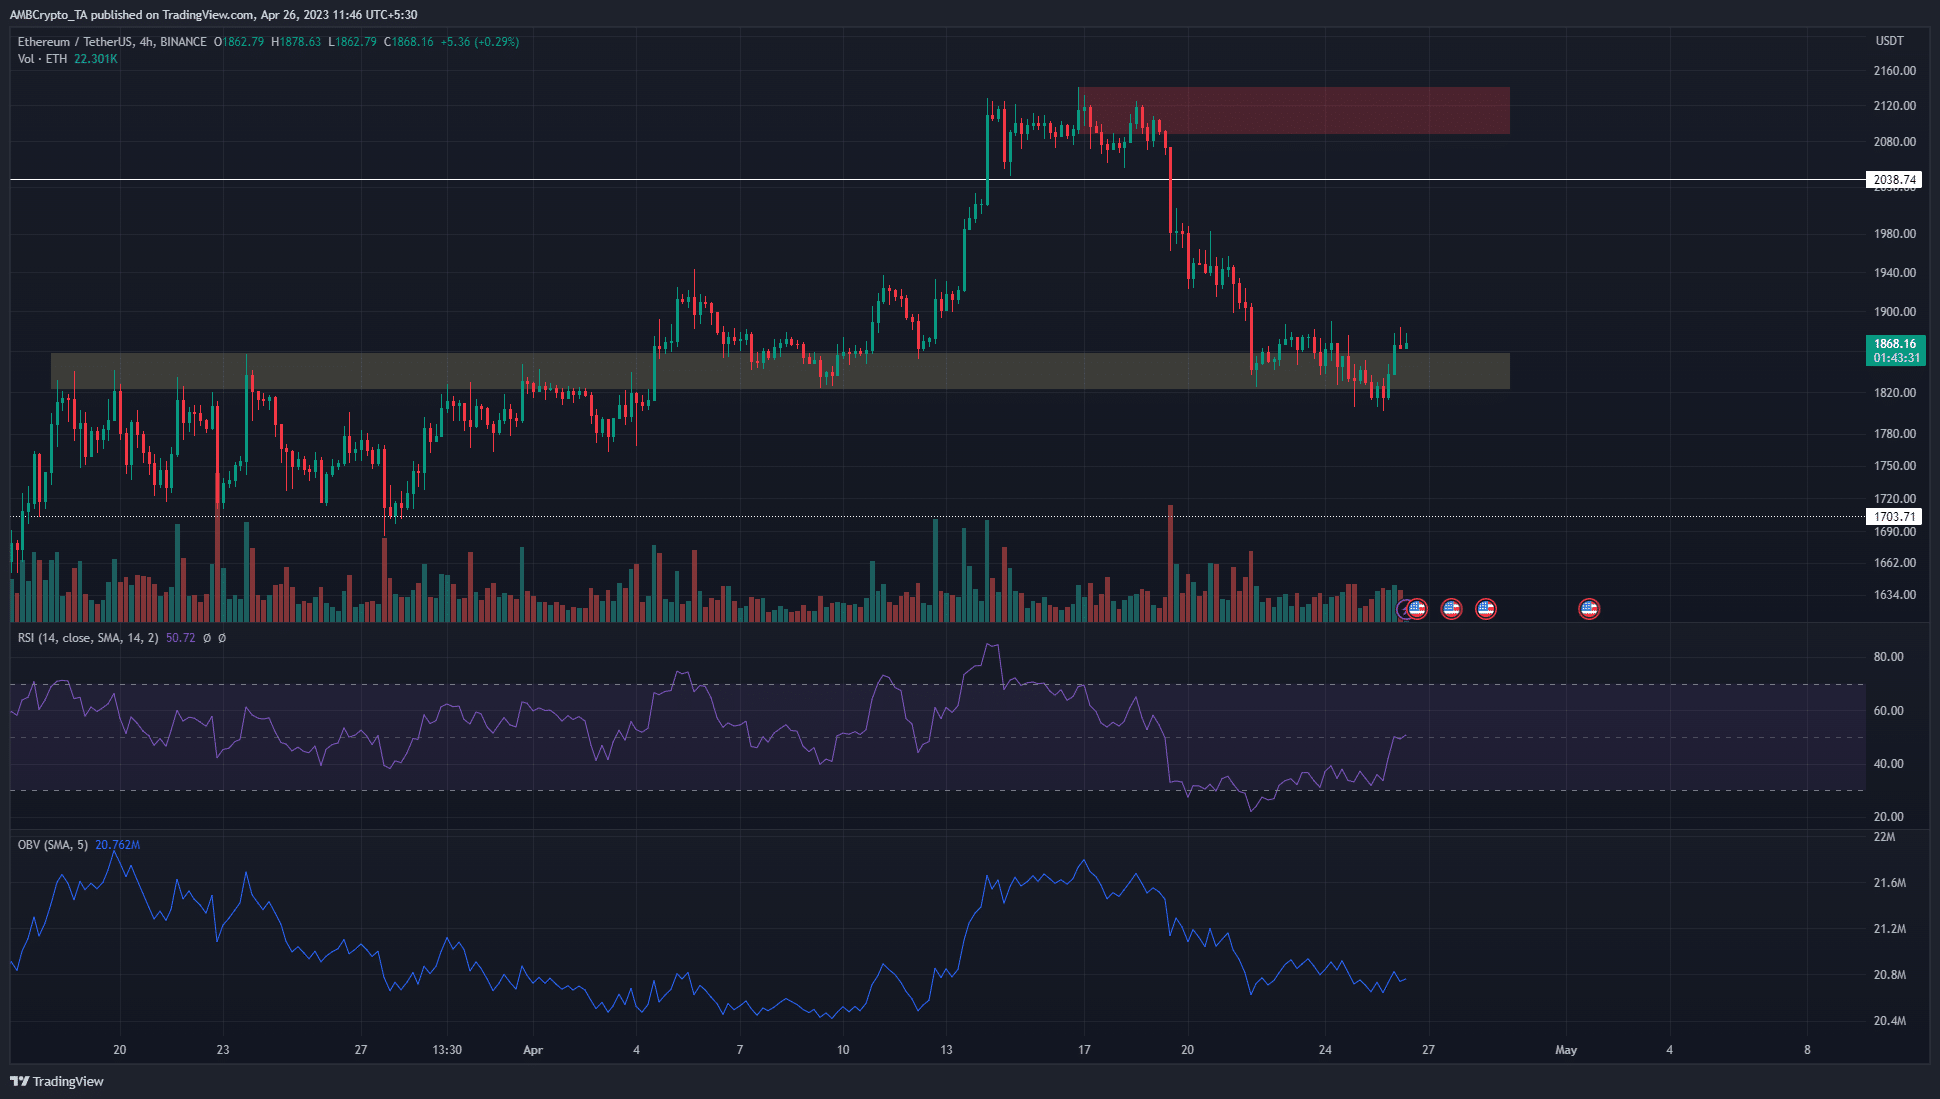Image resolution: width=1940 pixels, height=1099 pixels.
Task: Click the 17 date label on time axis
Action: pos(1084,1050)
